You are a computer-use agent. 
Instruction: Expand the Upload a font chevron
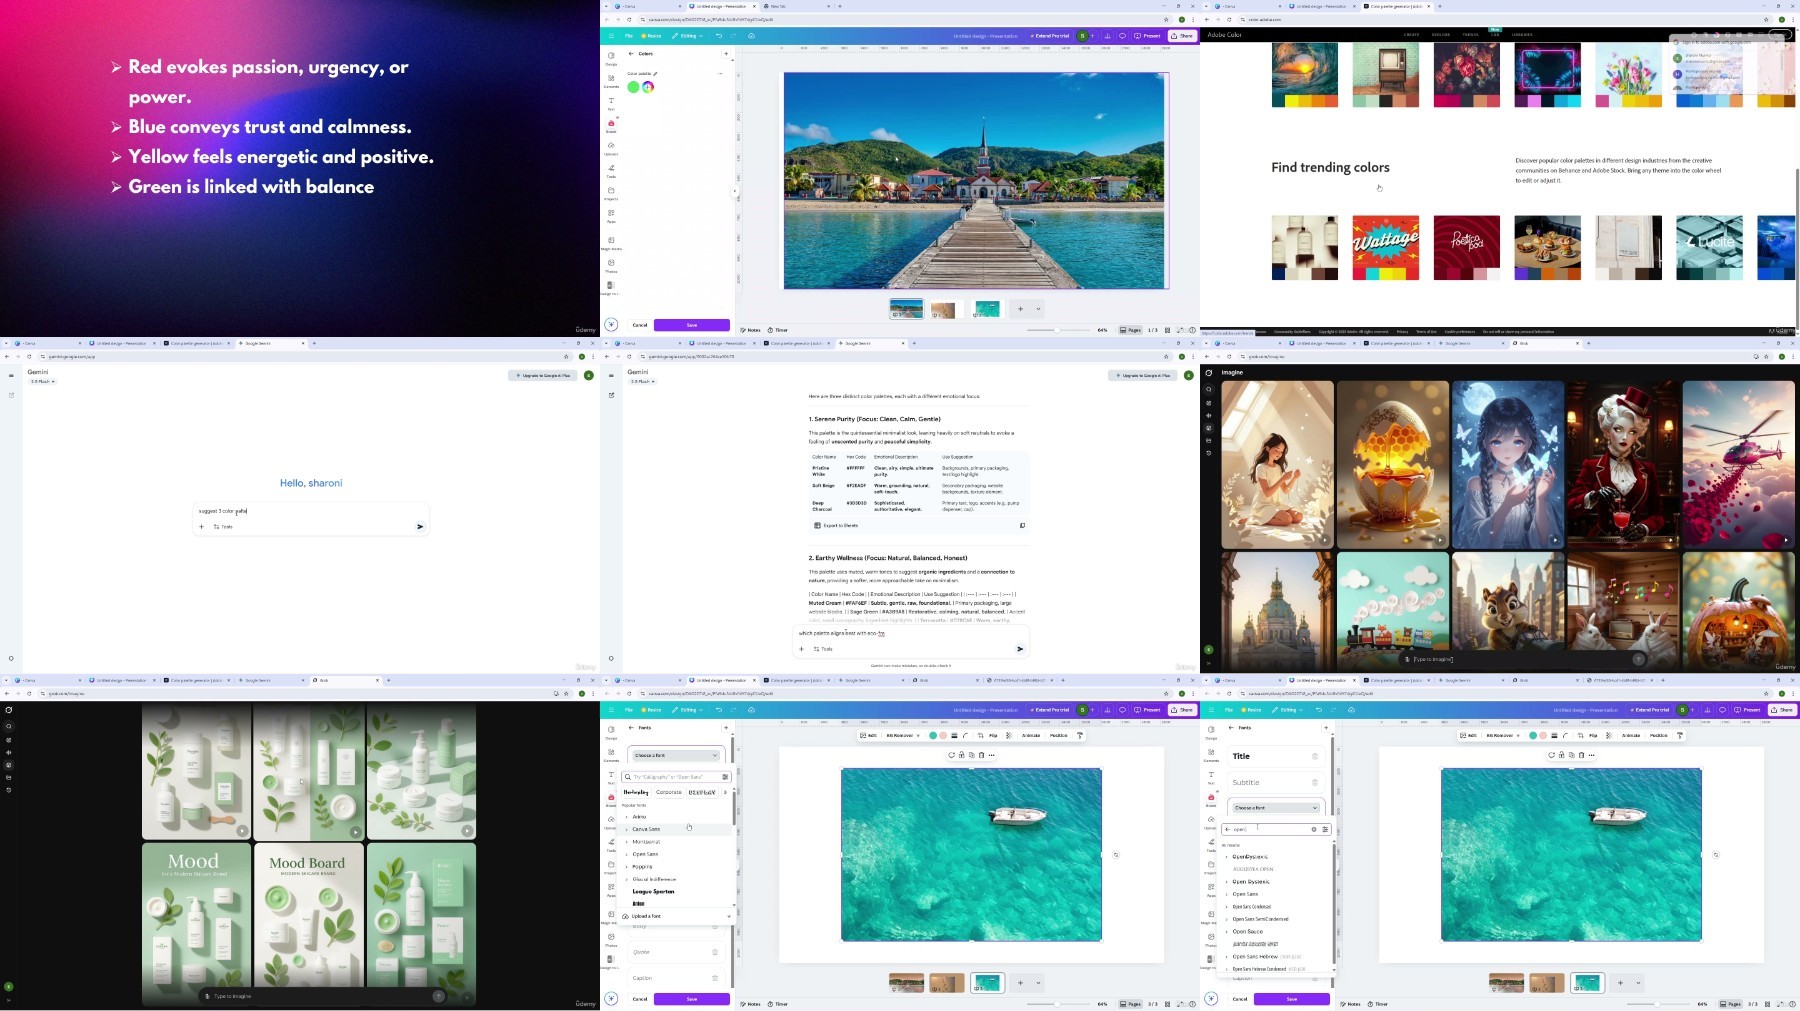point(728,916)
